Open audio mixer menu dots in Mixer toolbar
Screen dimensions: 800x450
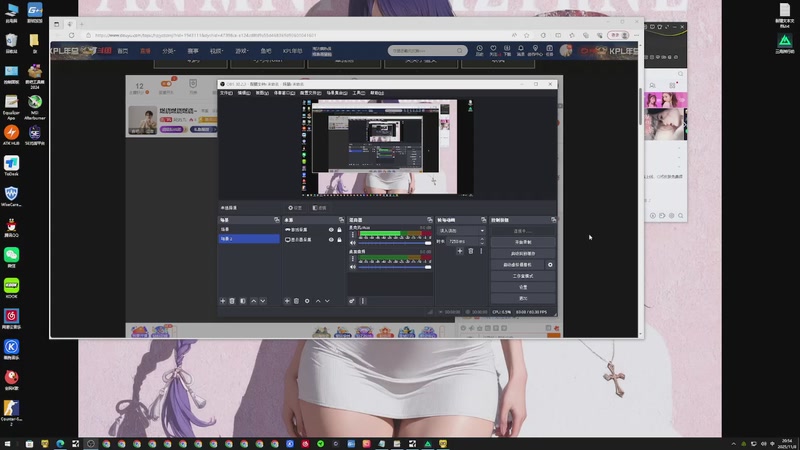tap(363, 301)
